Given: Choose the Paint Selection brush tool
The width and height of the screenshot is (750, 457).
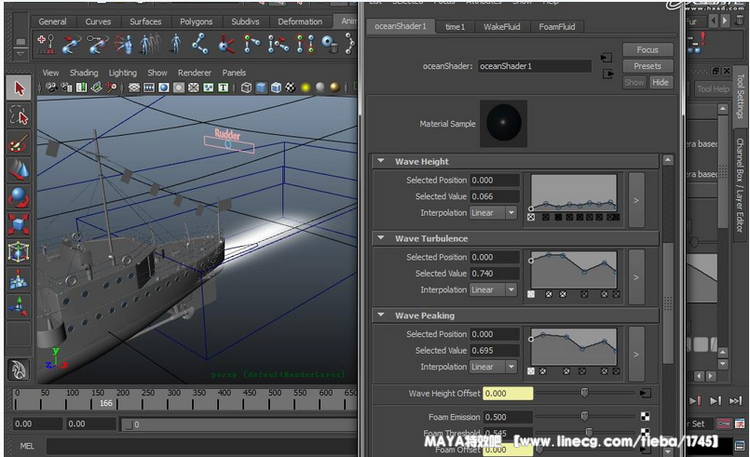Looking at the screenshot, I should [x=19, y=143].
